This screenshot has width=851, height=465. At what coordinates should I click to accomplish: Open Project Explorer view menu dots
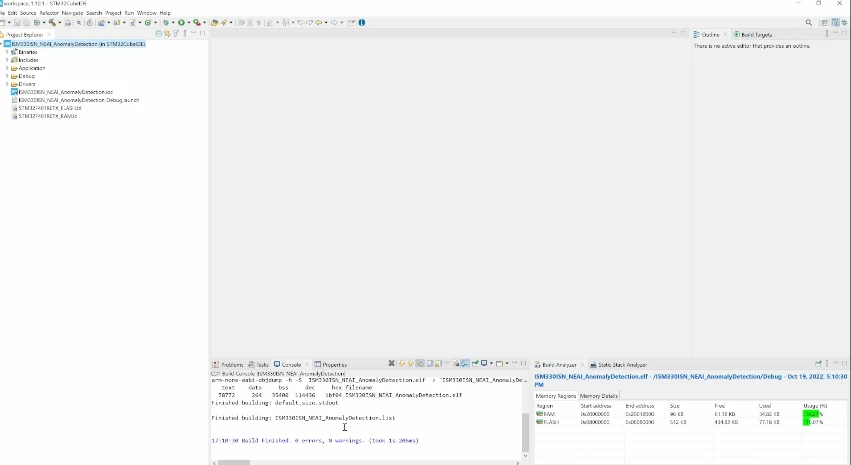pyautogui.click(x=185, y=34)
